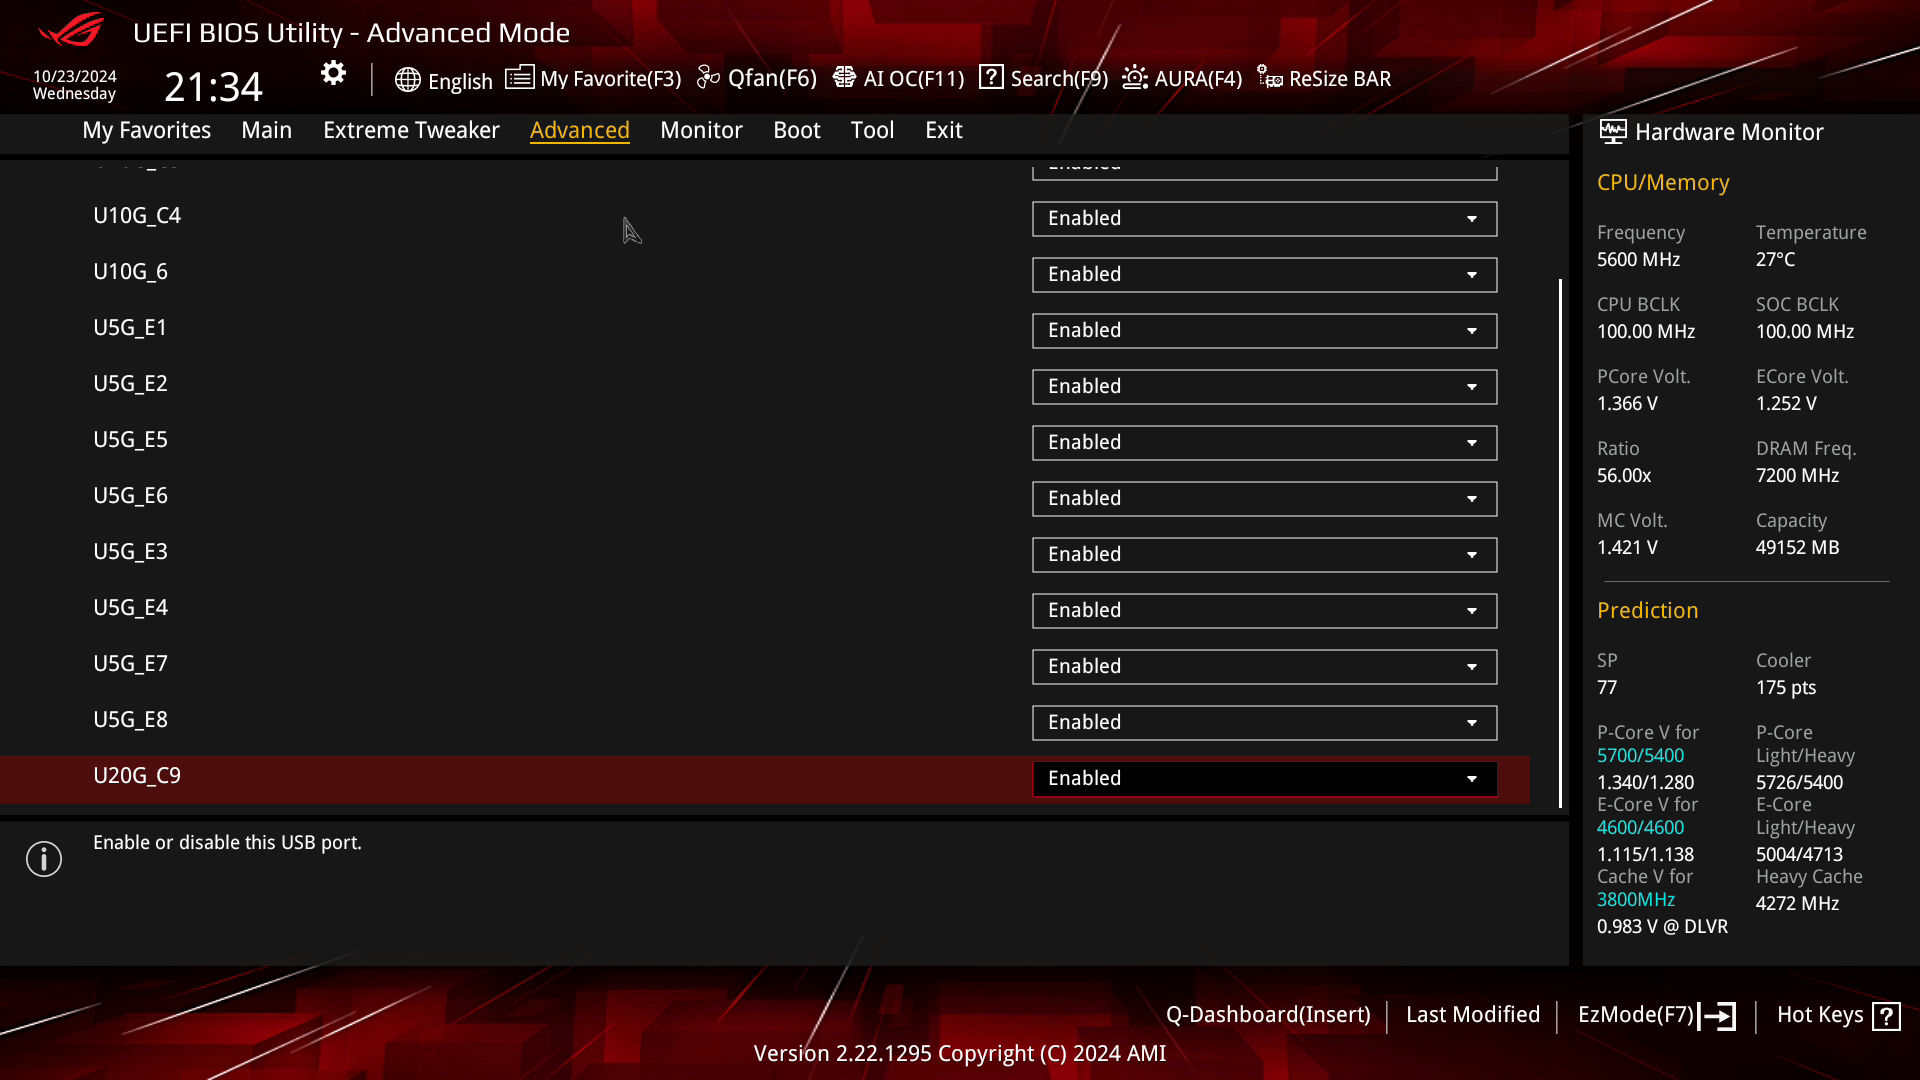Expand U10G_C4 port setting dropdown

(x=1472, y=218)
